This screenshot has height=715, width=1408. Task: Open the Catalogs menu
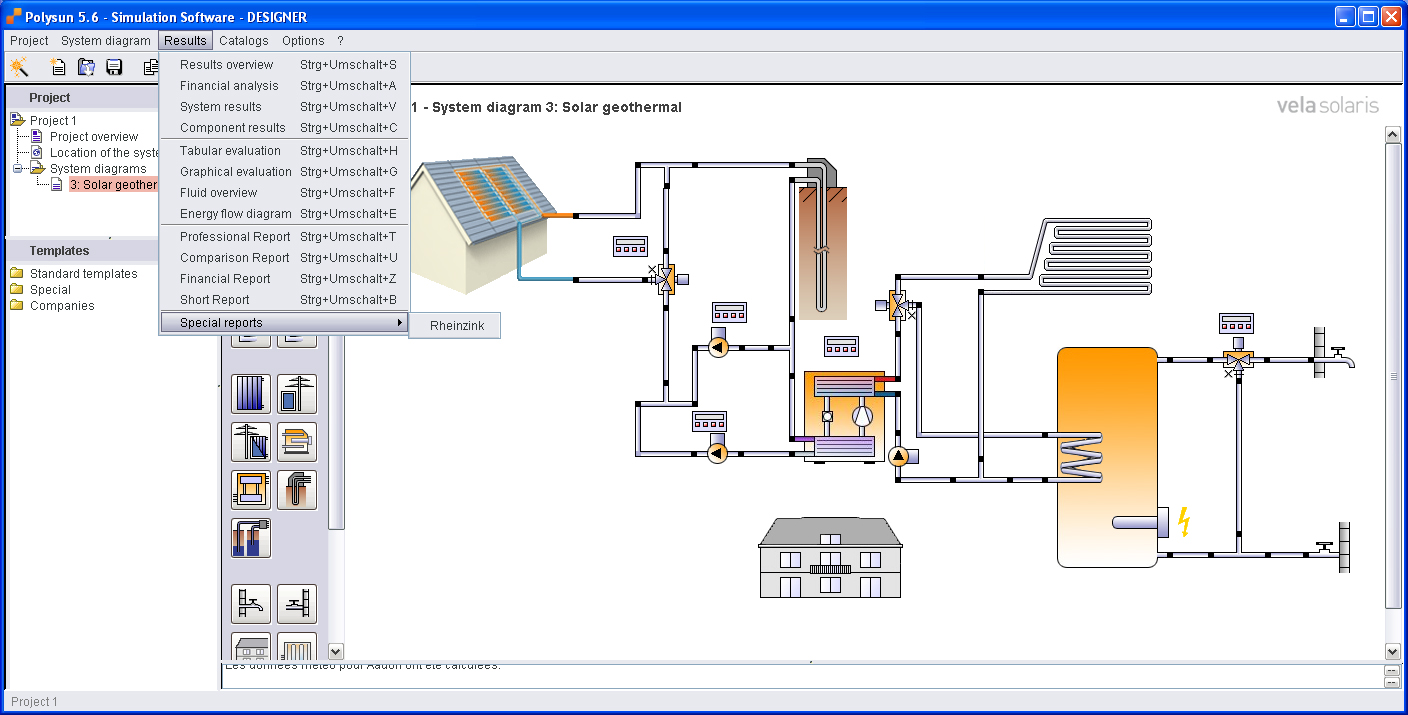243,40
